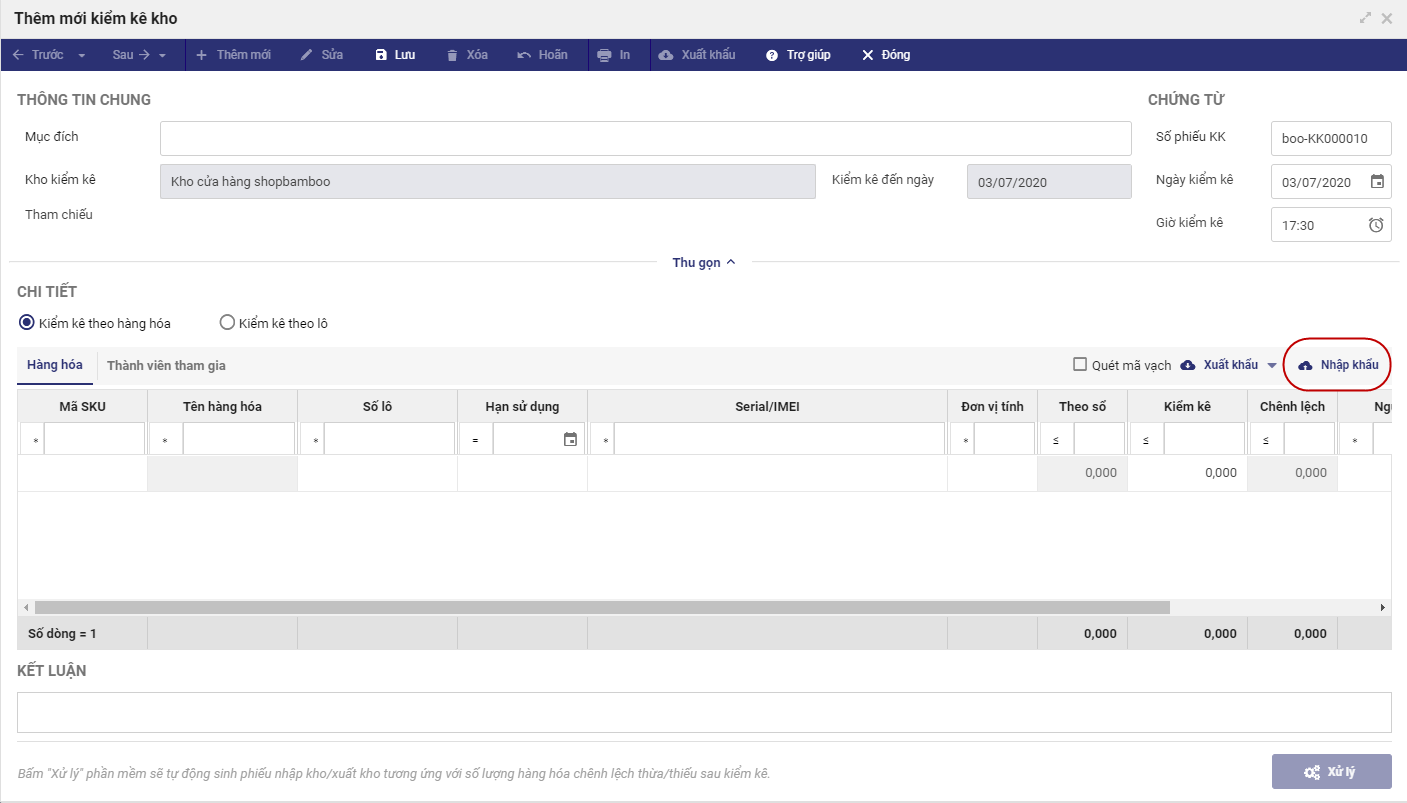Click the Serial/IMEI filter input
Viewport: 1407px width, 803px height.
780,439
